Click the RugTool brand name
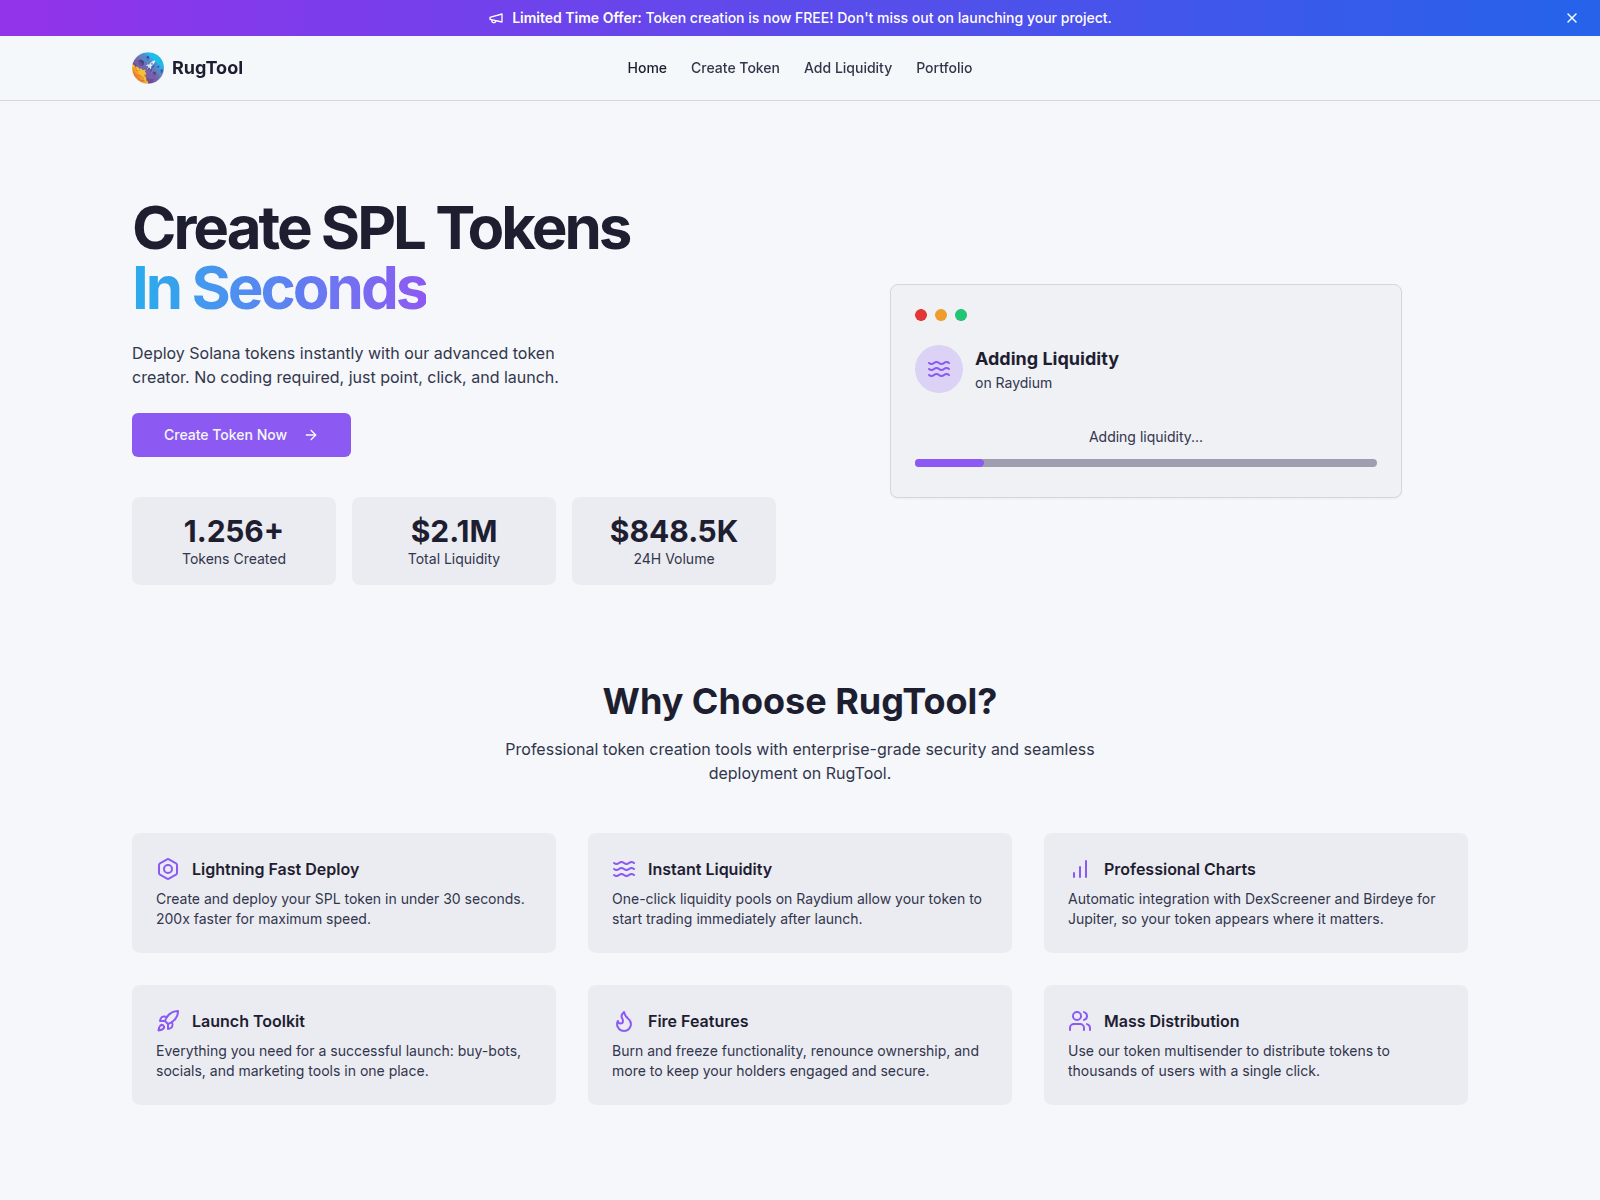This screenshot has height=1200, width=1600. click(207, 68)
